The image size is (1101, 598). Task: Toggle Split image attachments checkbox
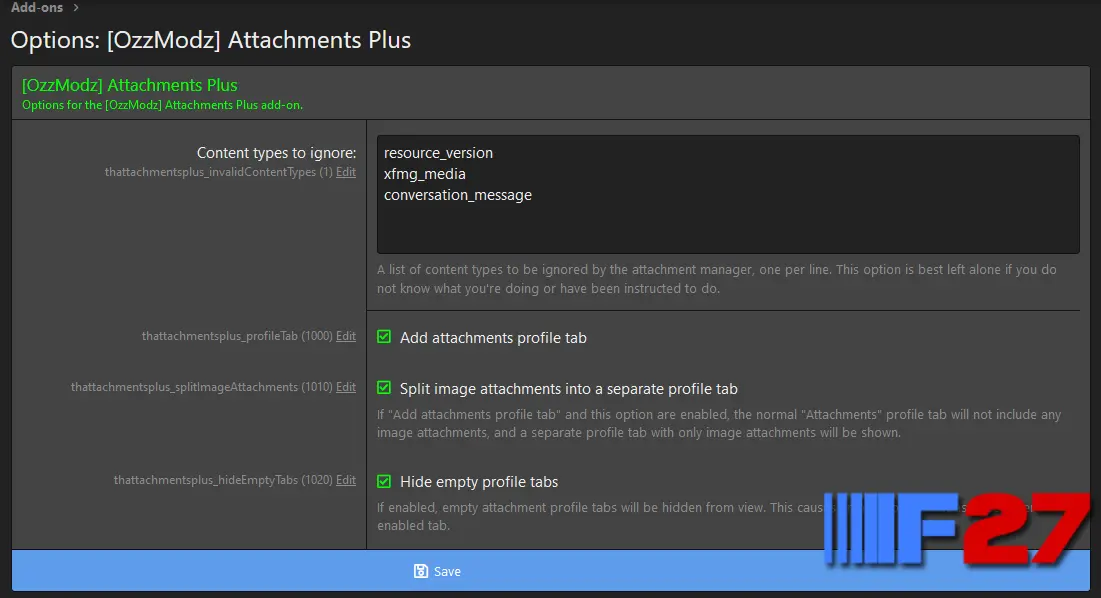[x=383, y=388]
